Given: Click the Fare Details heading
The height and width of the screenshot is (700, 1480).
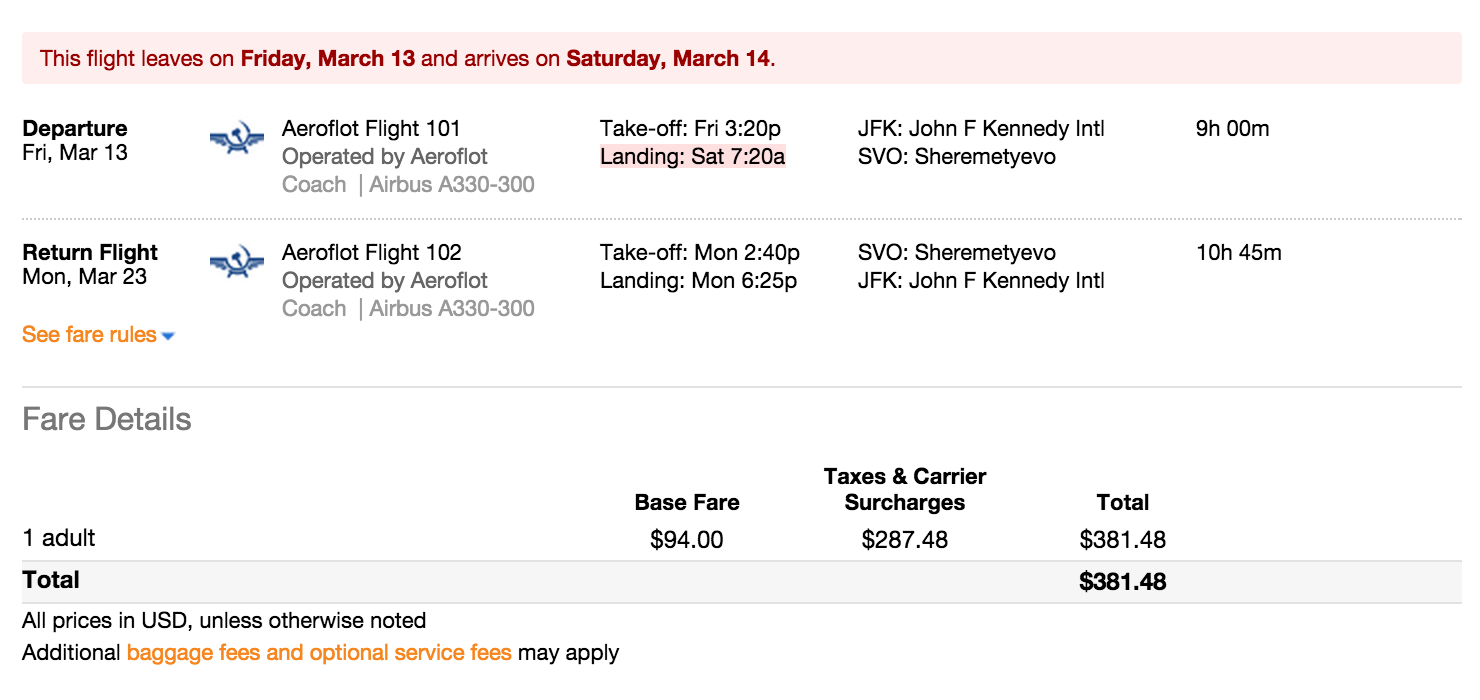Looking at the screenshot, I should coord(107,419).
